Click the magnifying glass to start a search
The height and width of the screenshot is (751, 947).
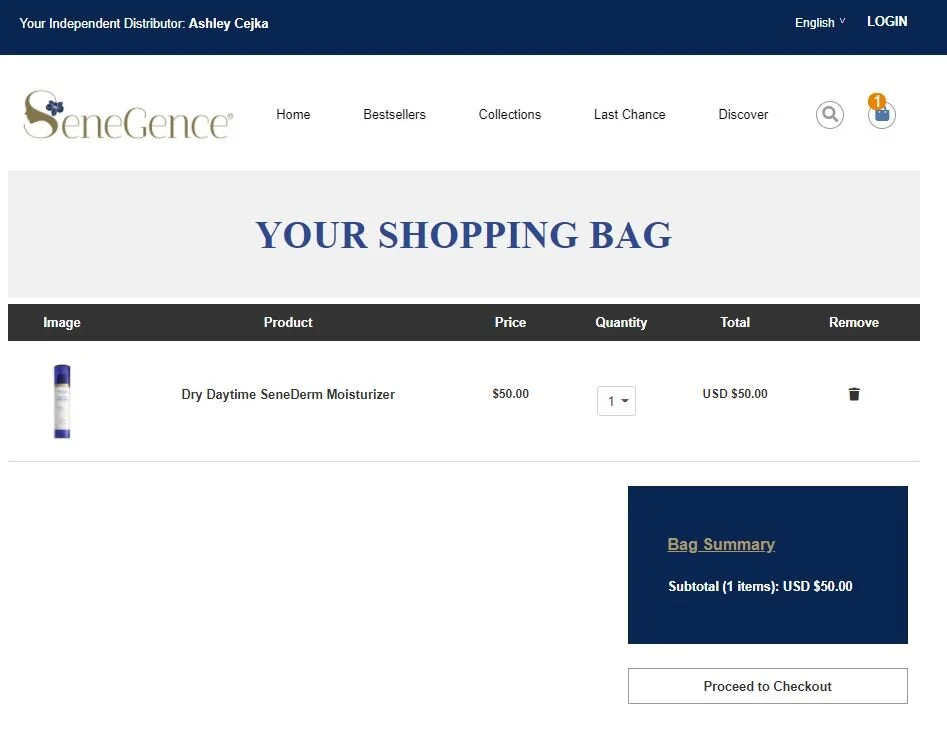tap(829, 114)
